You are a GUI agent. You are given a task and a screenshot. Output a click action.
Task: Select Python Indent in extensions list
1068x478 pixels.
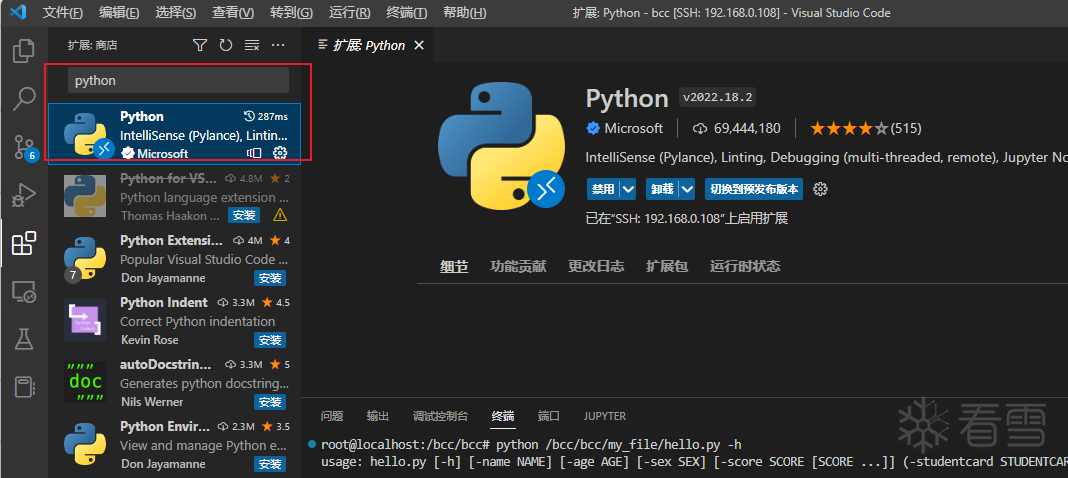[x=174, y=321]
